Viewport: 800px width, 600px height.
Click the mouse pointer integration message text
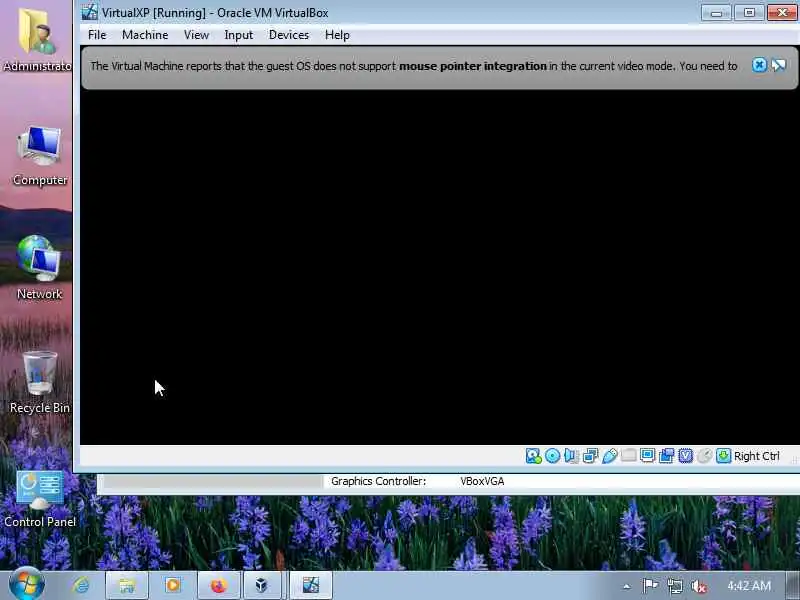click(413, 66)
